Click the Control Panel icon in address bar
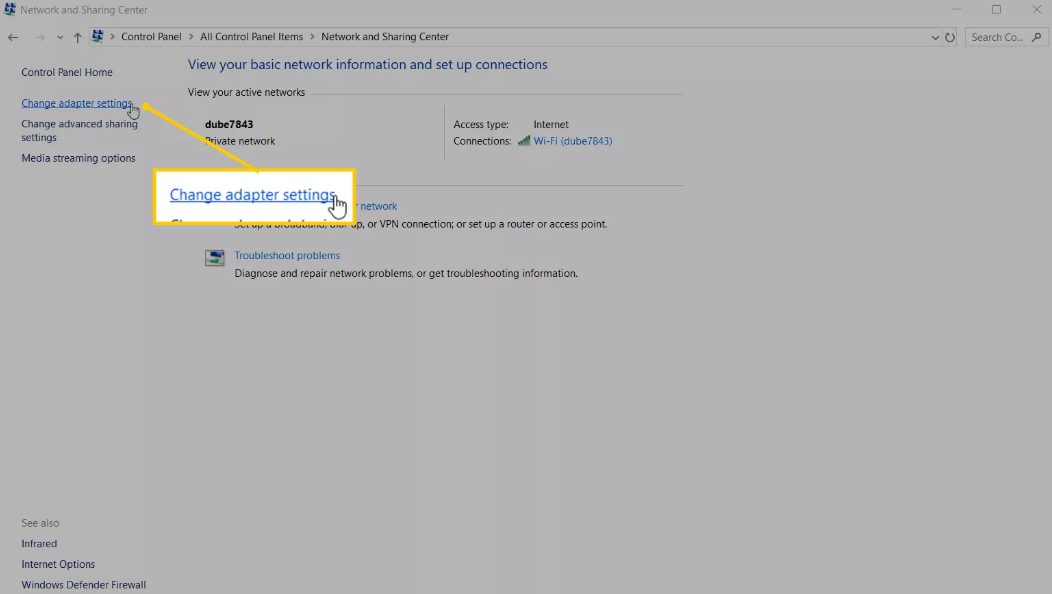The image size is (1052, 594). pos(98,36)
